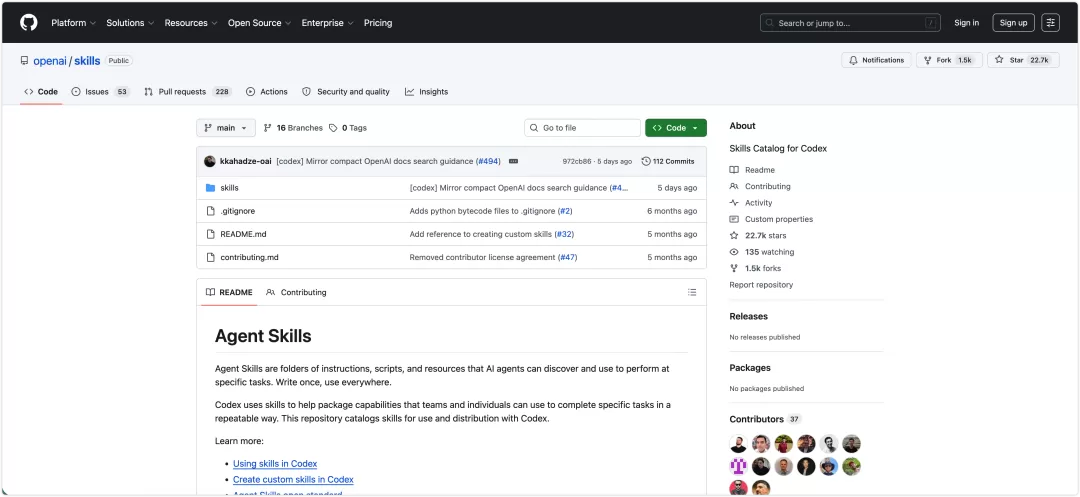The width and height of the screenshot is (1080, 497).
Task: Open the skills folder
Action: tap(229, 188)
